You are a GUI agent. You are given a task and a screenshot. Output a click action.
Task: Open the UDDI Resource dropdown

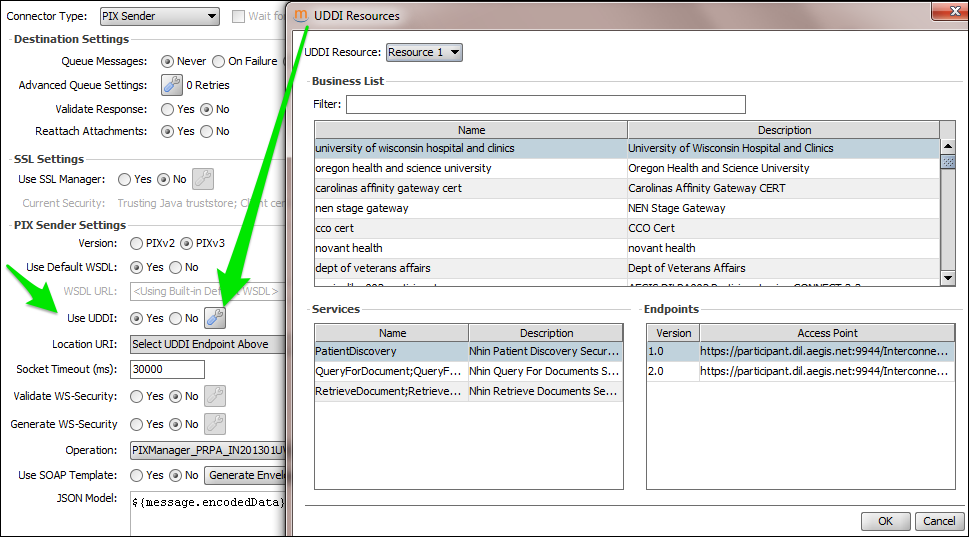[x=424, y=52]
